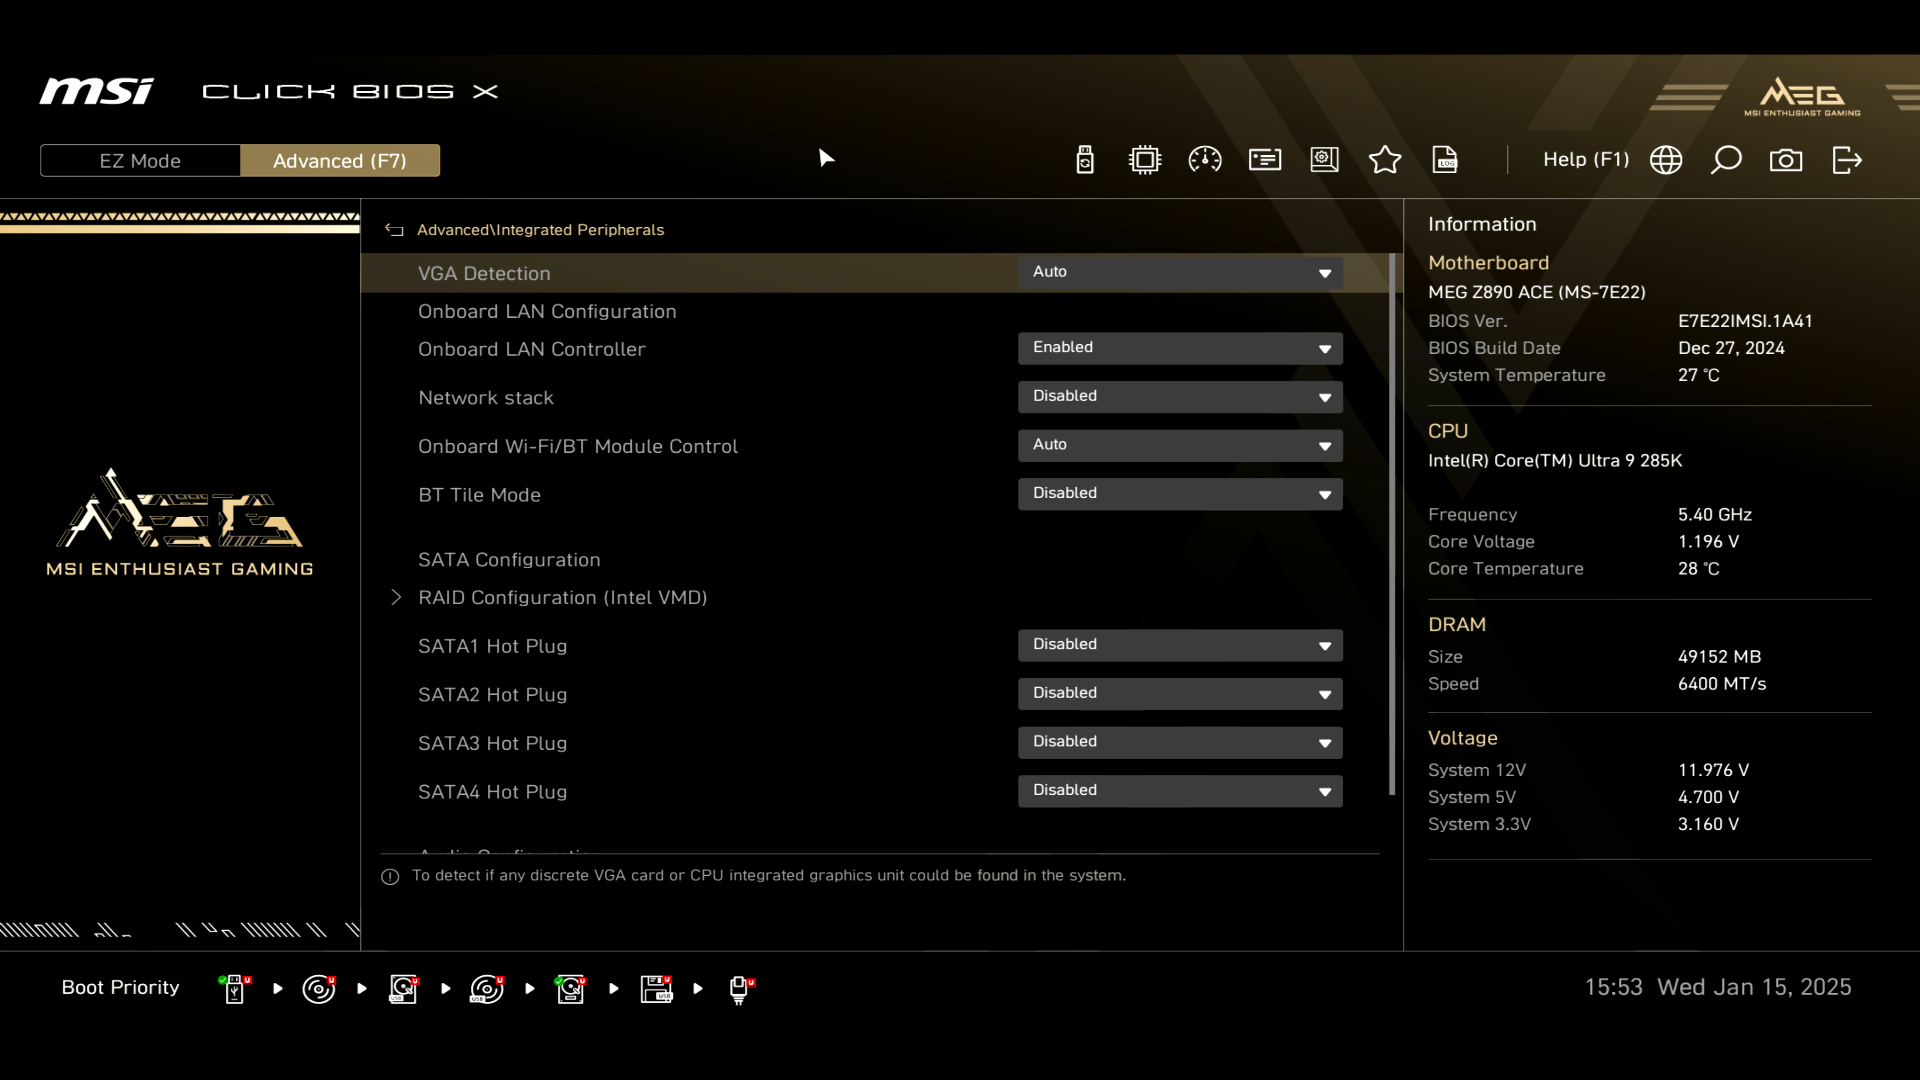Select USB floppy boot priority icon

pyautogui.click(x=656, y=989)
